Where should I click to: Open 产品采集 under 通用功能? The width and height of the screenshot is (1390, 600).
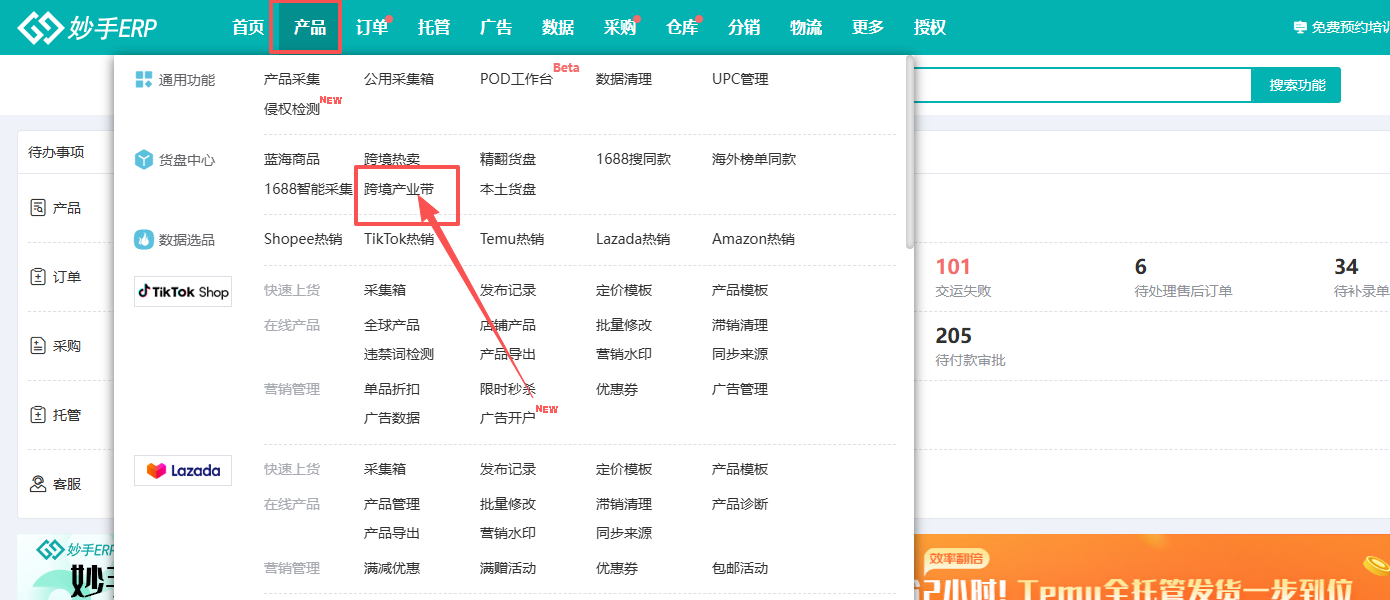pos(292,79)
